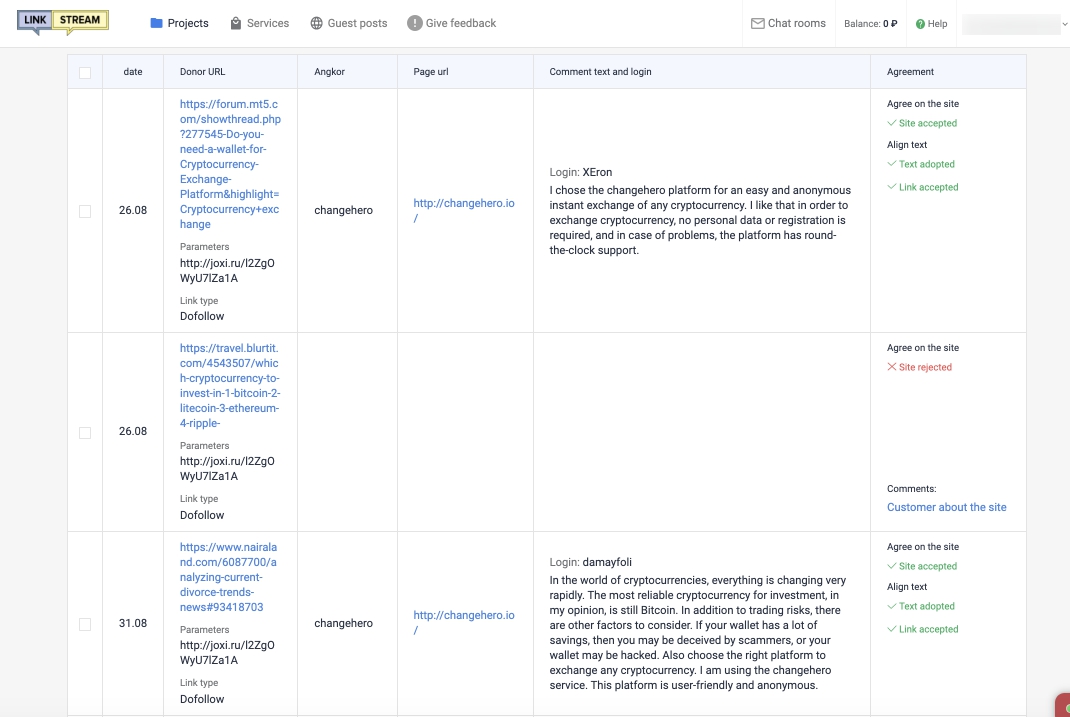The height and width of the screenshot is (717, 1070).
Task: Go to Guest posts
Action: [x=349, y=23]
